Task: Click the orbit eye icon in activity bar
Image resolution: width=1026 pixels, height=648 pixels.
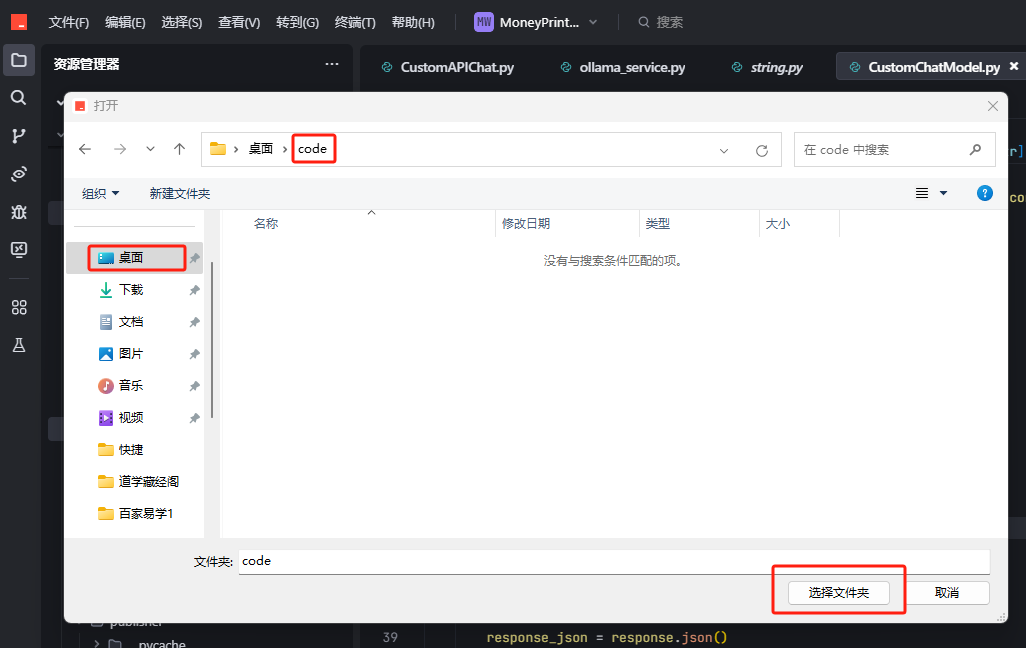Action: 19,173
